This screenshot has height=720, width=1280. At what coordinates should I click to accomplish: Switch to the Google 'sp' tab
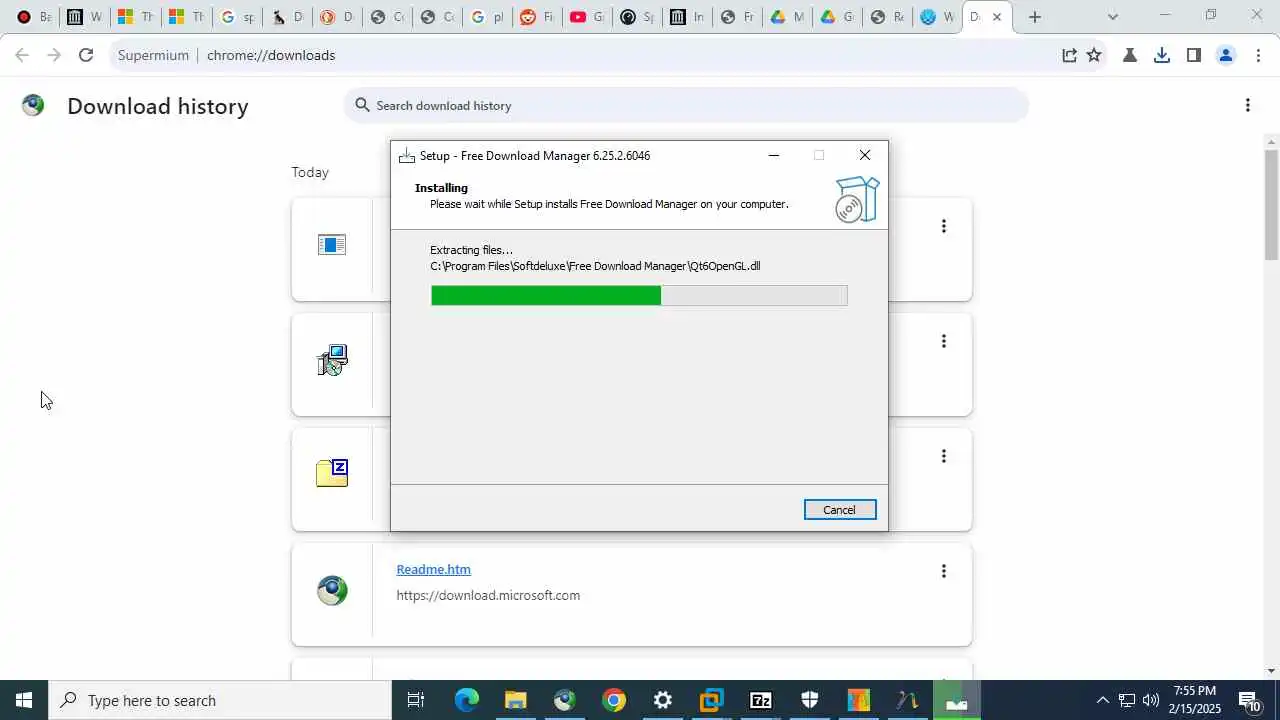point(236,17)
